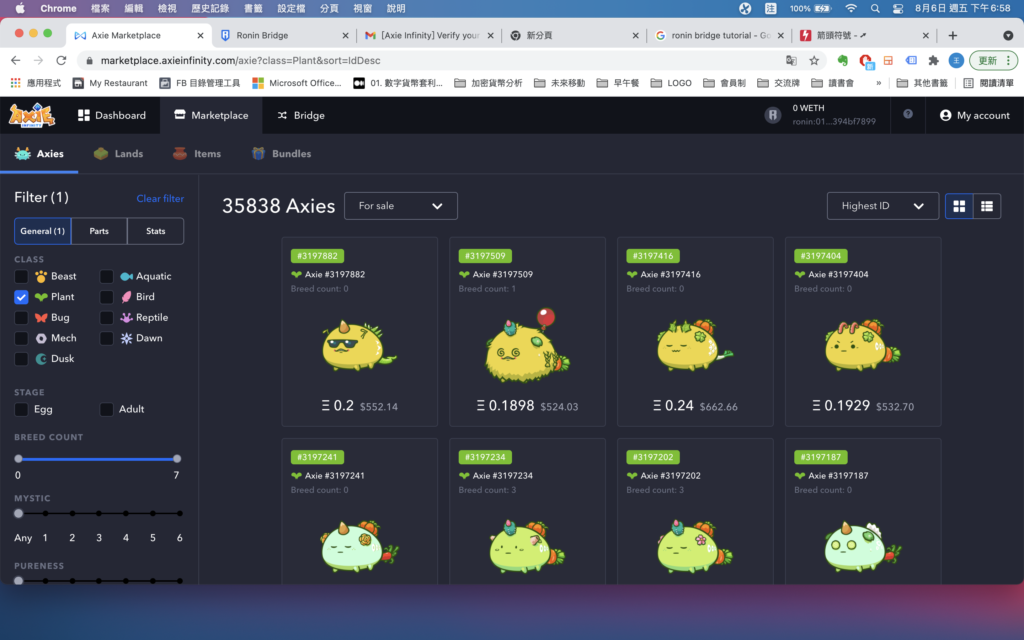Switch to the Bundles tab
Screen dimensions: 1024x640
tap(281, 153)
